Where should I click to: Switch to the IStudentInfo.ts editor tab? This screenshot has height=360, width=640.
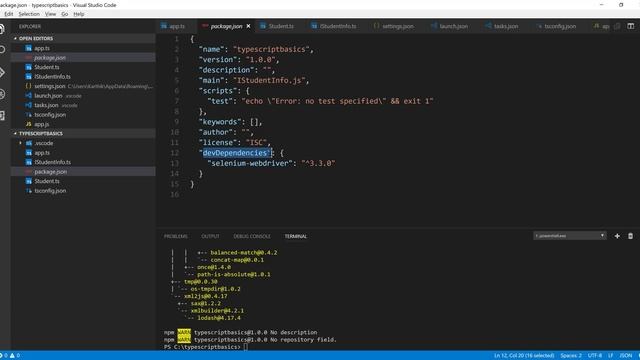coord(338,26)
